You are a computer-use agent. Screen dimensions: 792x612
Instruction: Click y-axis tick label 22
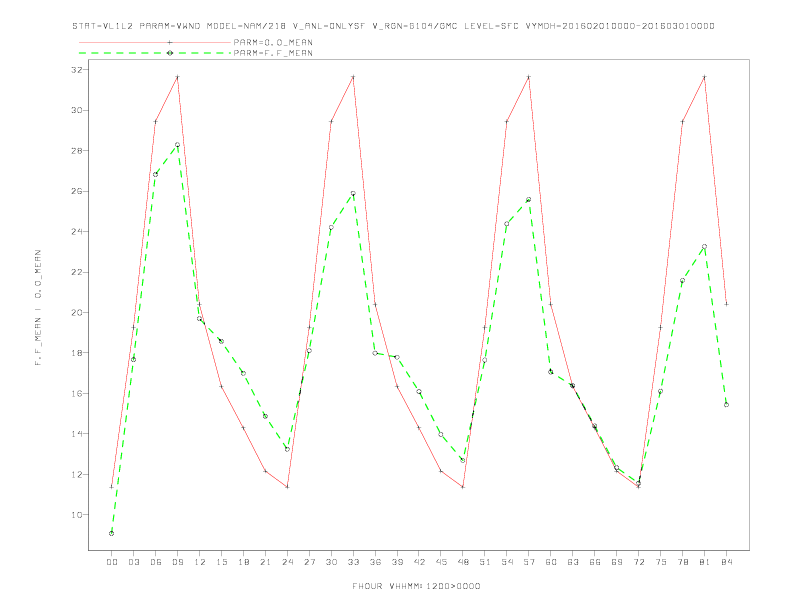point(77,272)
